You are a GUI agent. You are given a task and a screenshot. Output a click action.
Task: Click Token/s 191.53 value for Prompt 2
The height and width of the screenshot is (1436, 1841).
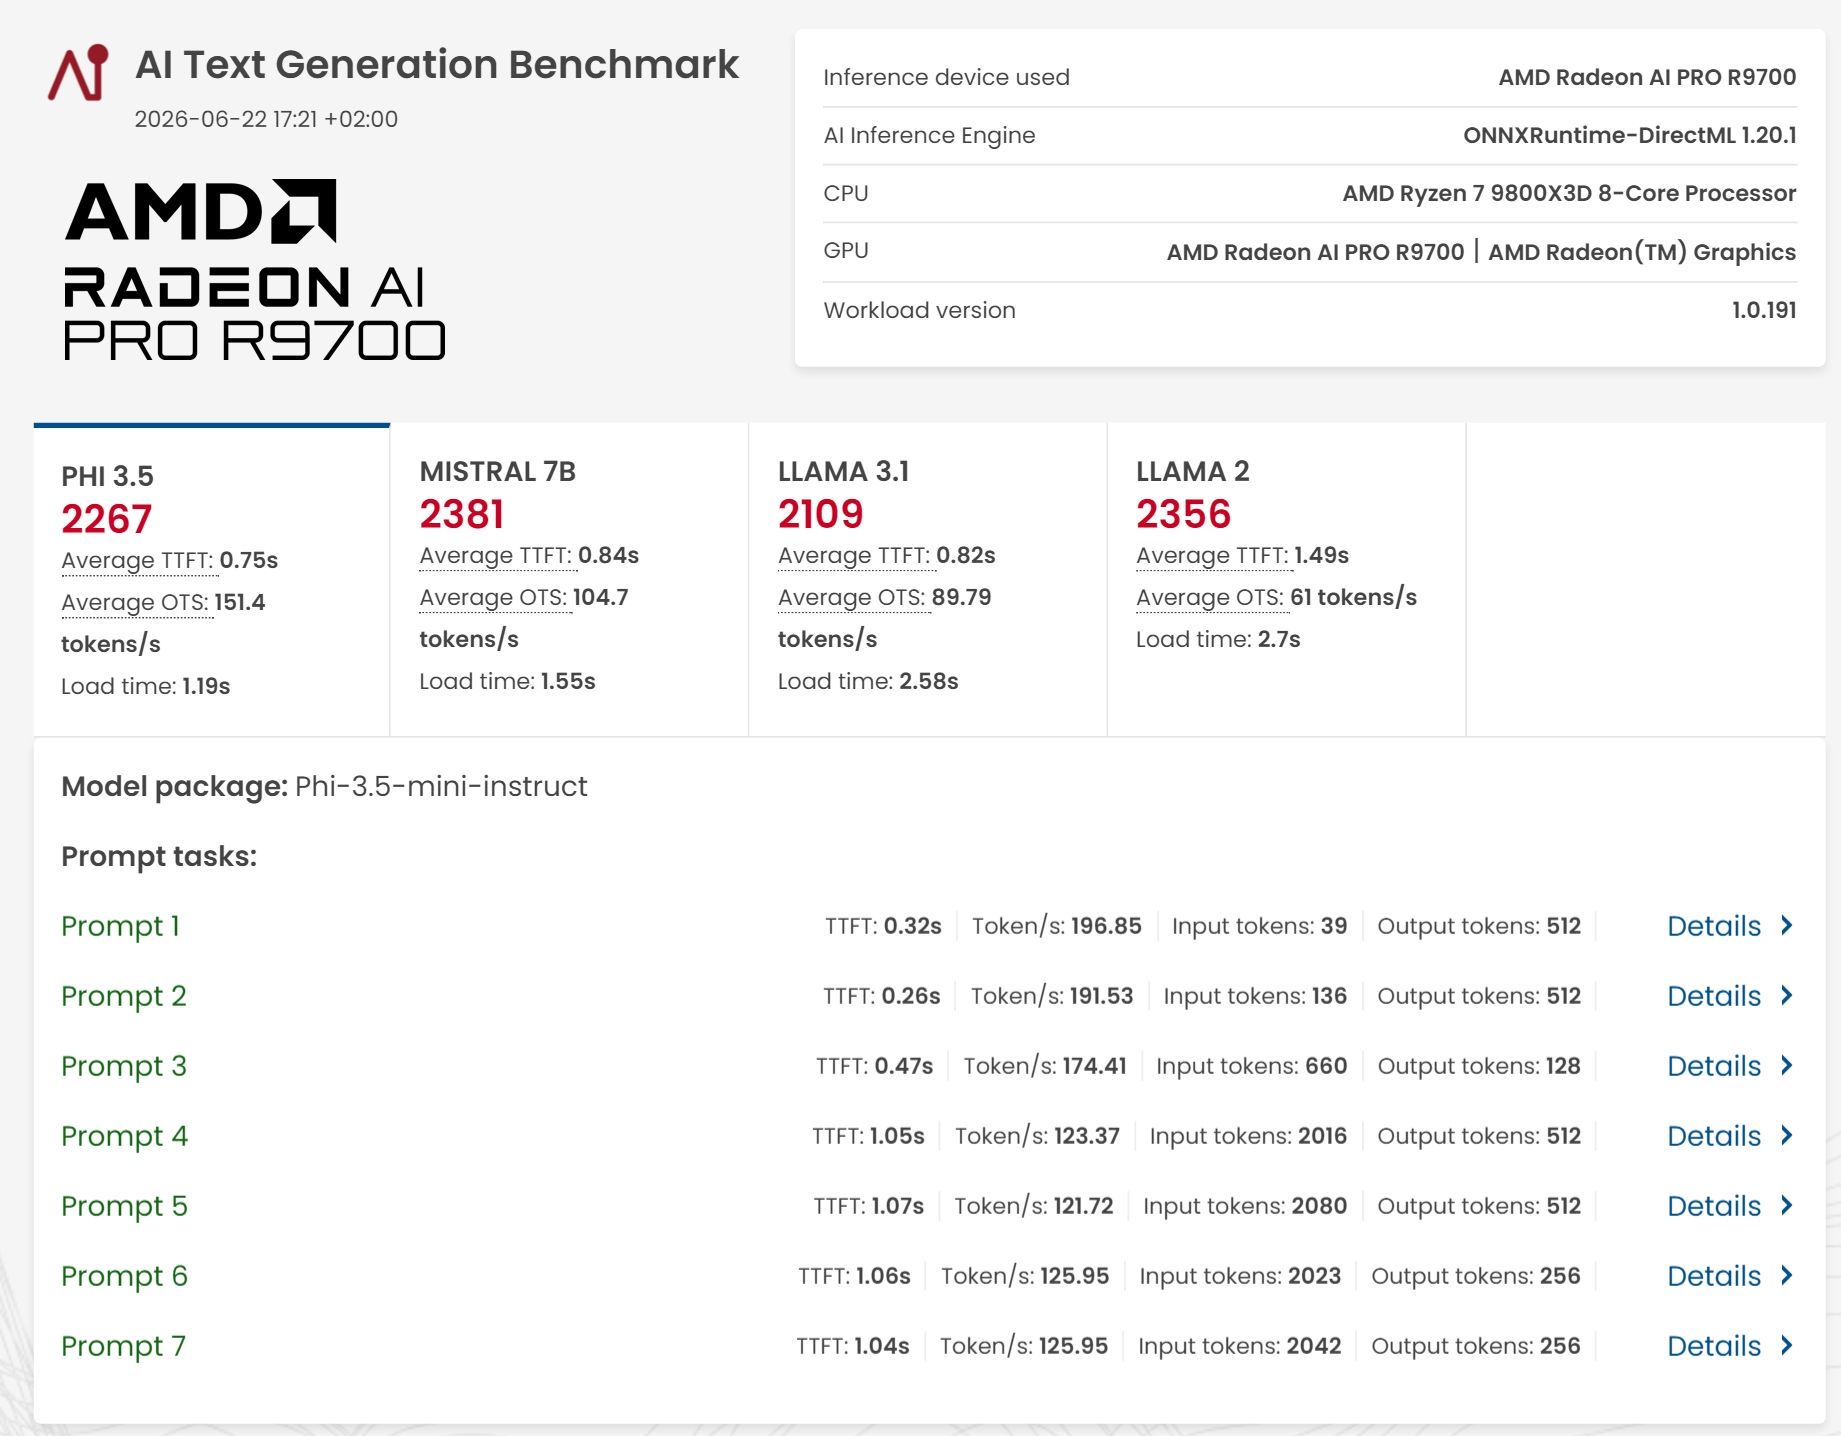1101,996
